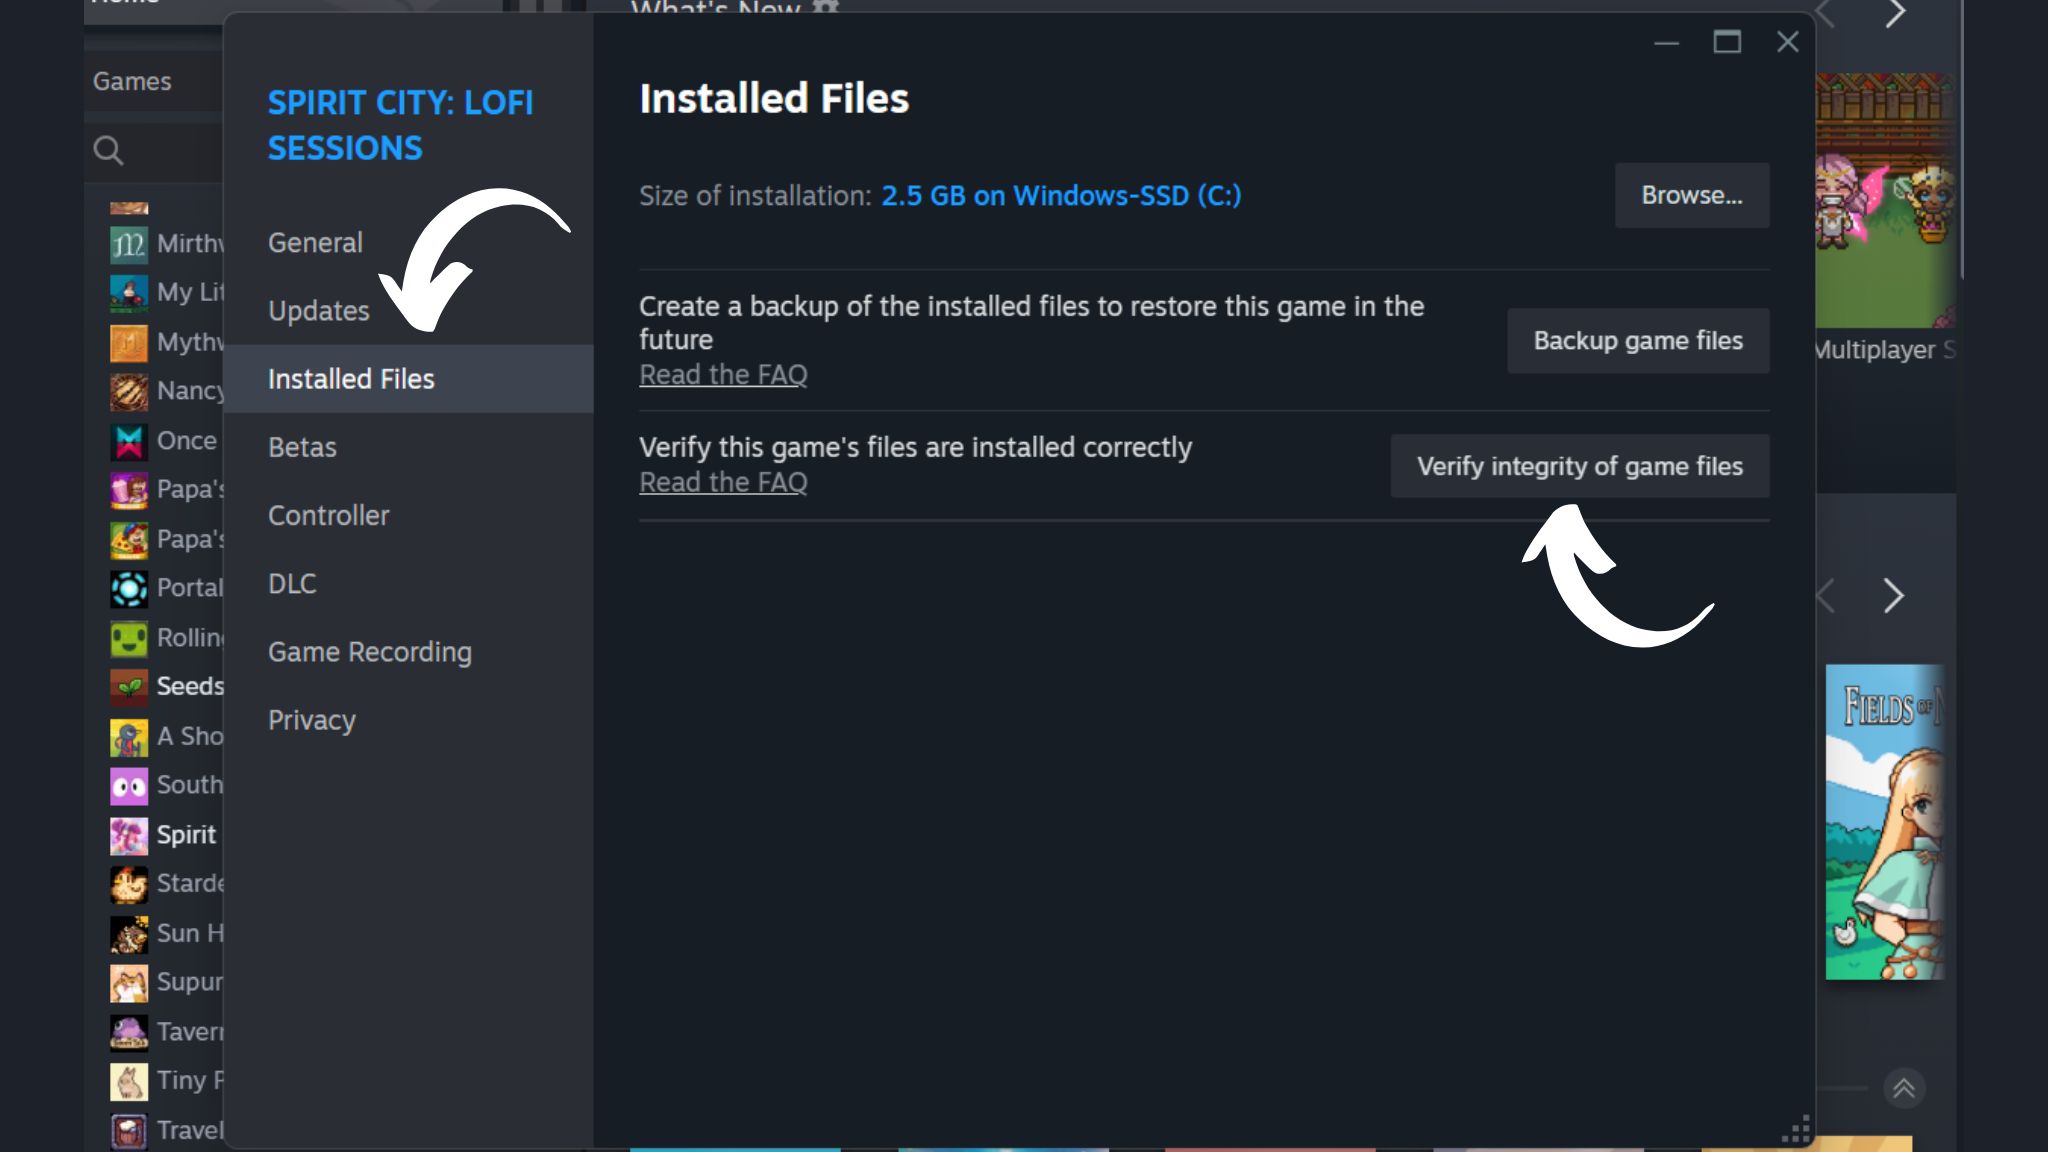The width and height of the screenshot is (2048, 1152).
Task: Select the Portal game icon in the library
Action: click(x=129, y=588)
